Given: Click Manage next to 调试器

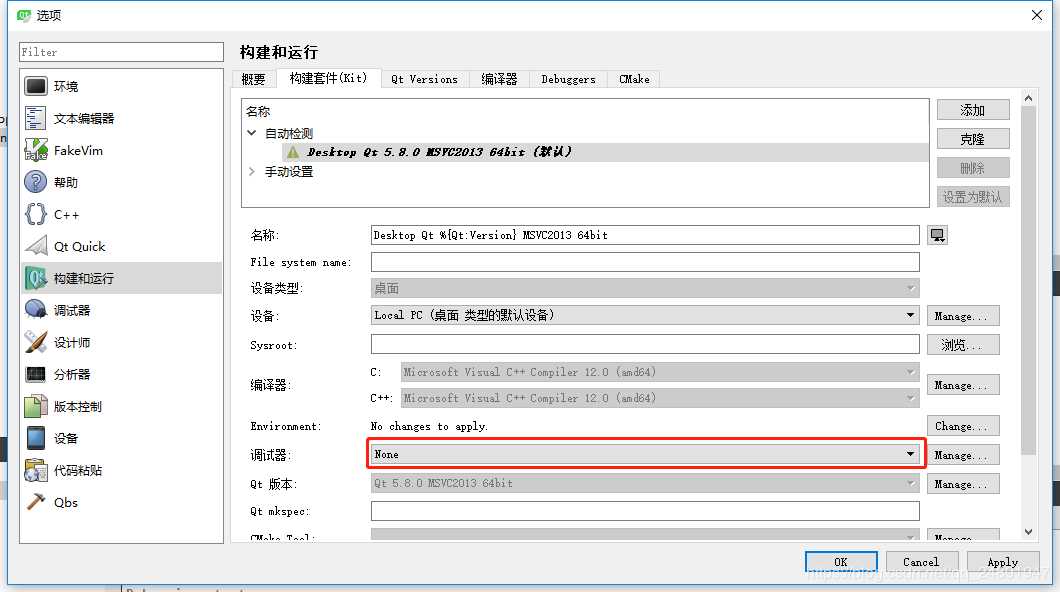Looking at the screenshot, I should [963, 455].
